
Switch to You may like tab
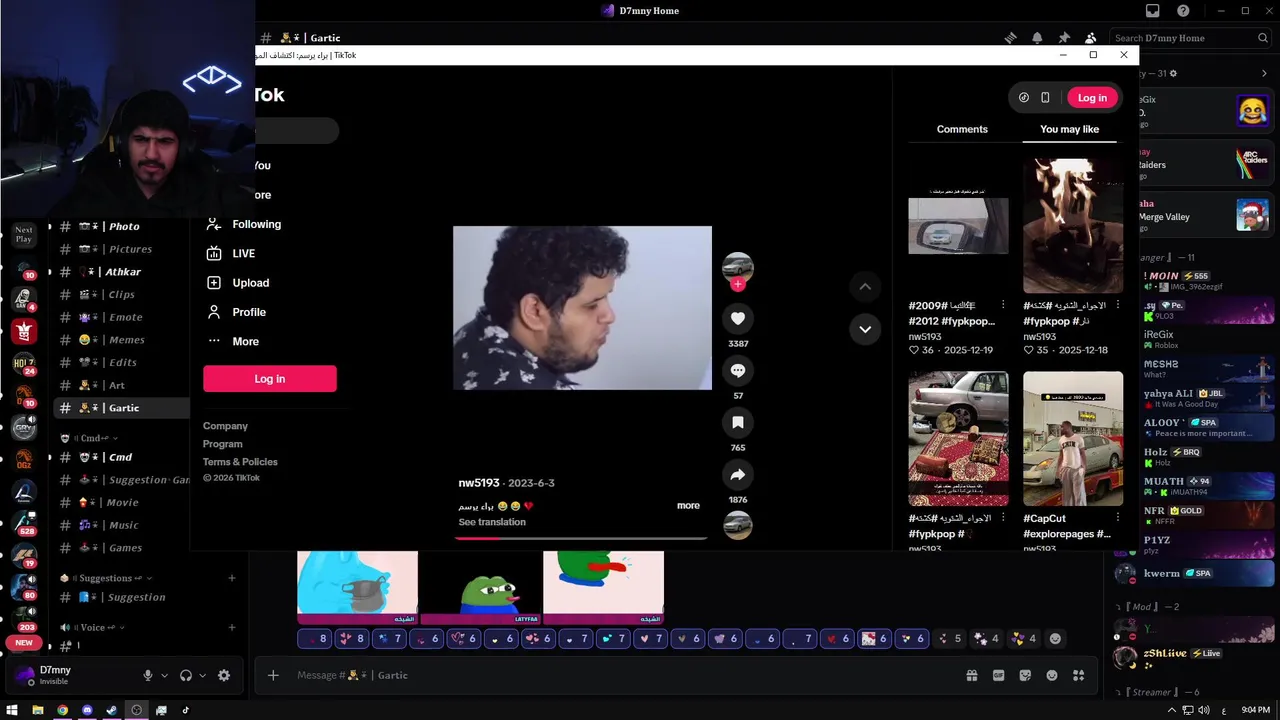point(1069,129)
